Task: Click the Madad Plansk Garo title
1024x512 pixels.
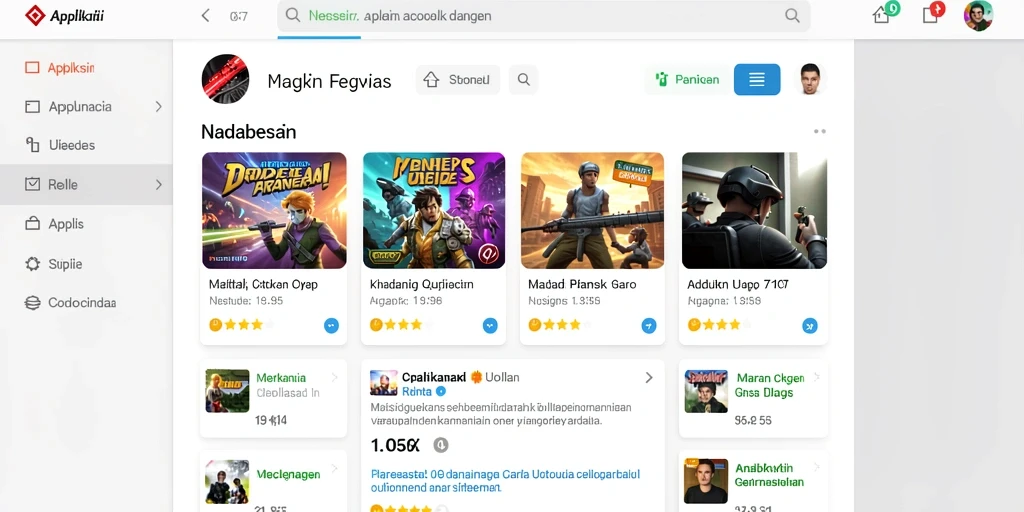Action: (582, 285)
